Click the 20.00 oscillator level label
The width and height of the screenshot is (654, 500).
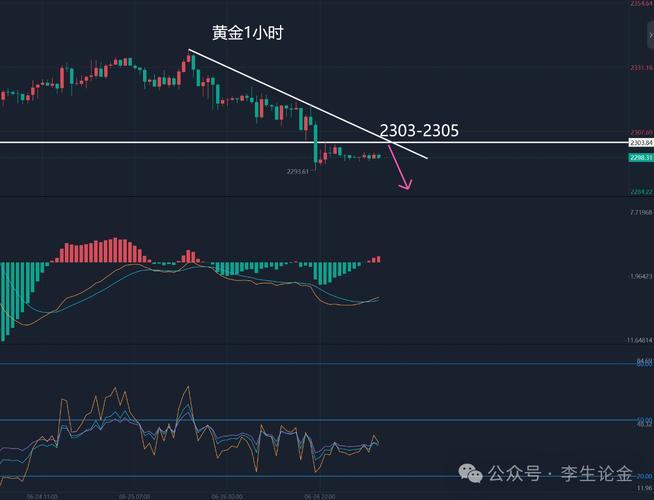click(644, 476)
